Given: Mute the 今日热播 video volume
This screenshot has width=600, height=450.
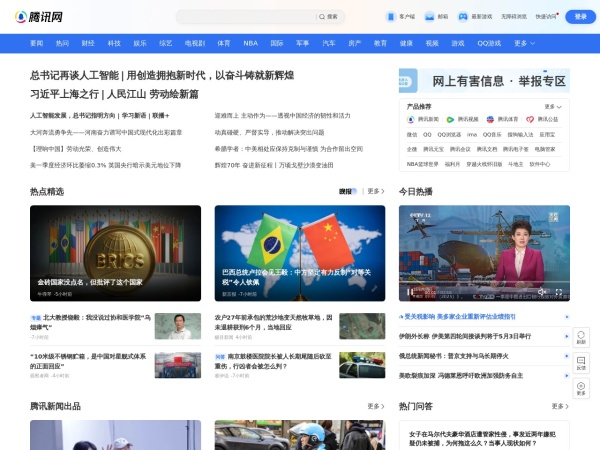Looking at the screenshot, I should [x=541, y=292].
